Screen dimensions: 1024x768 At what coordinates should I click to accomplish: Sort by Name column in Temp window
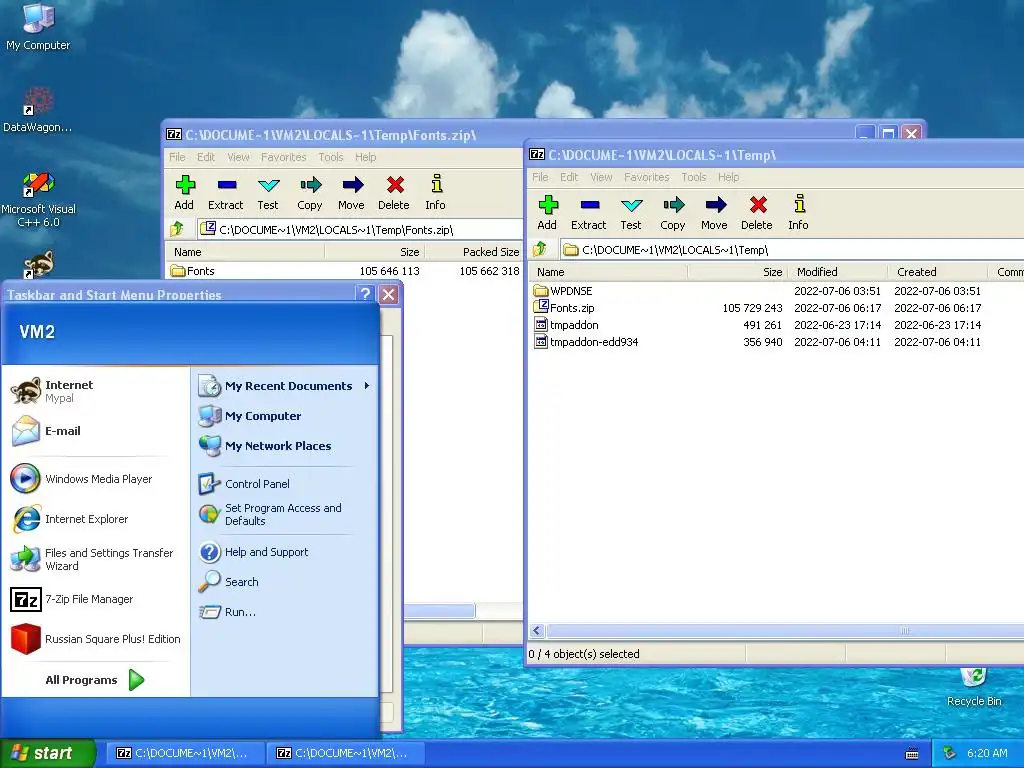[x=608, y=272]
